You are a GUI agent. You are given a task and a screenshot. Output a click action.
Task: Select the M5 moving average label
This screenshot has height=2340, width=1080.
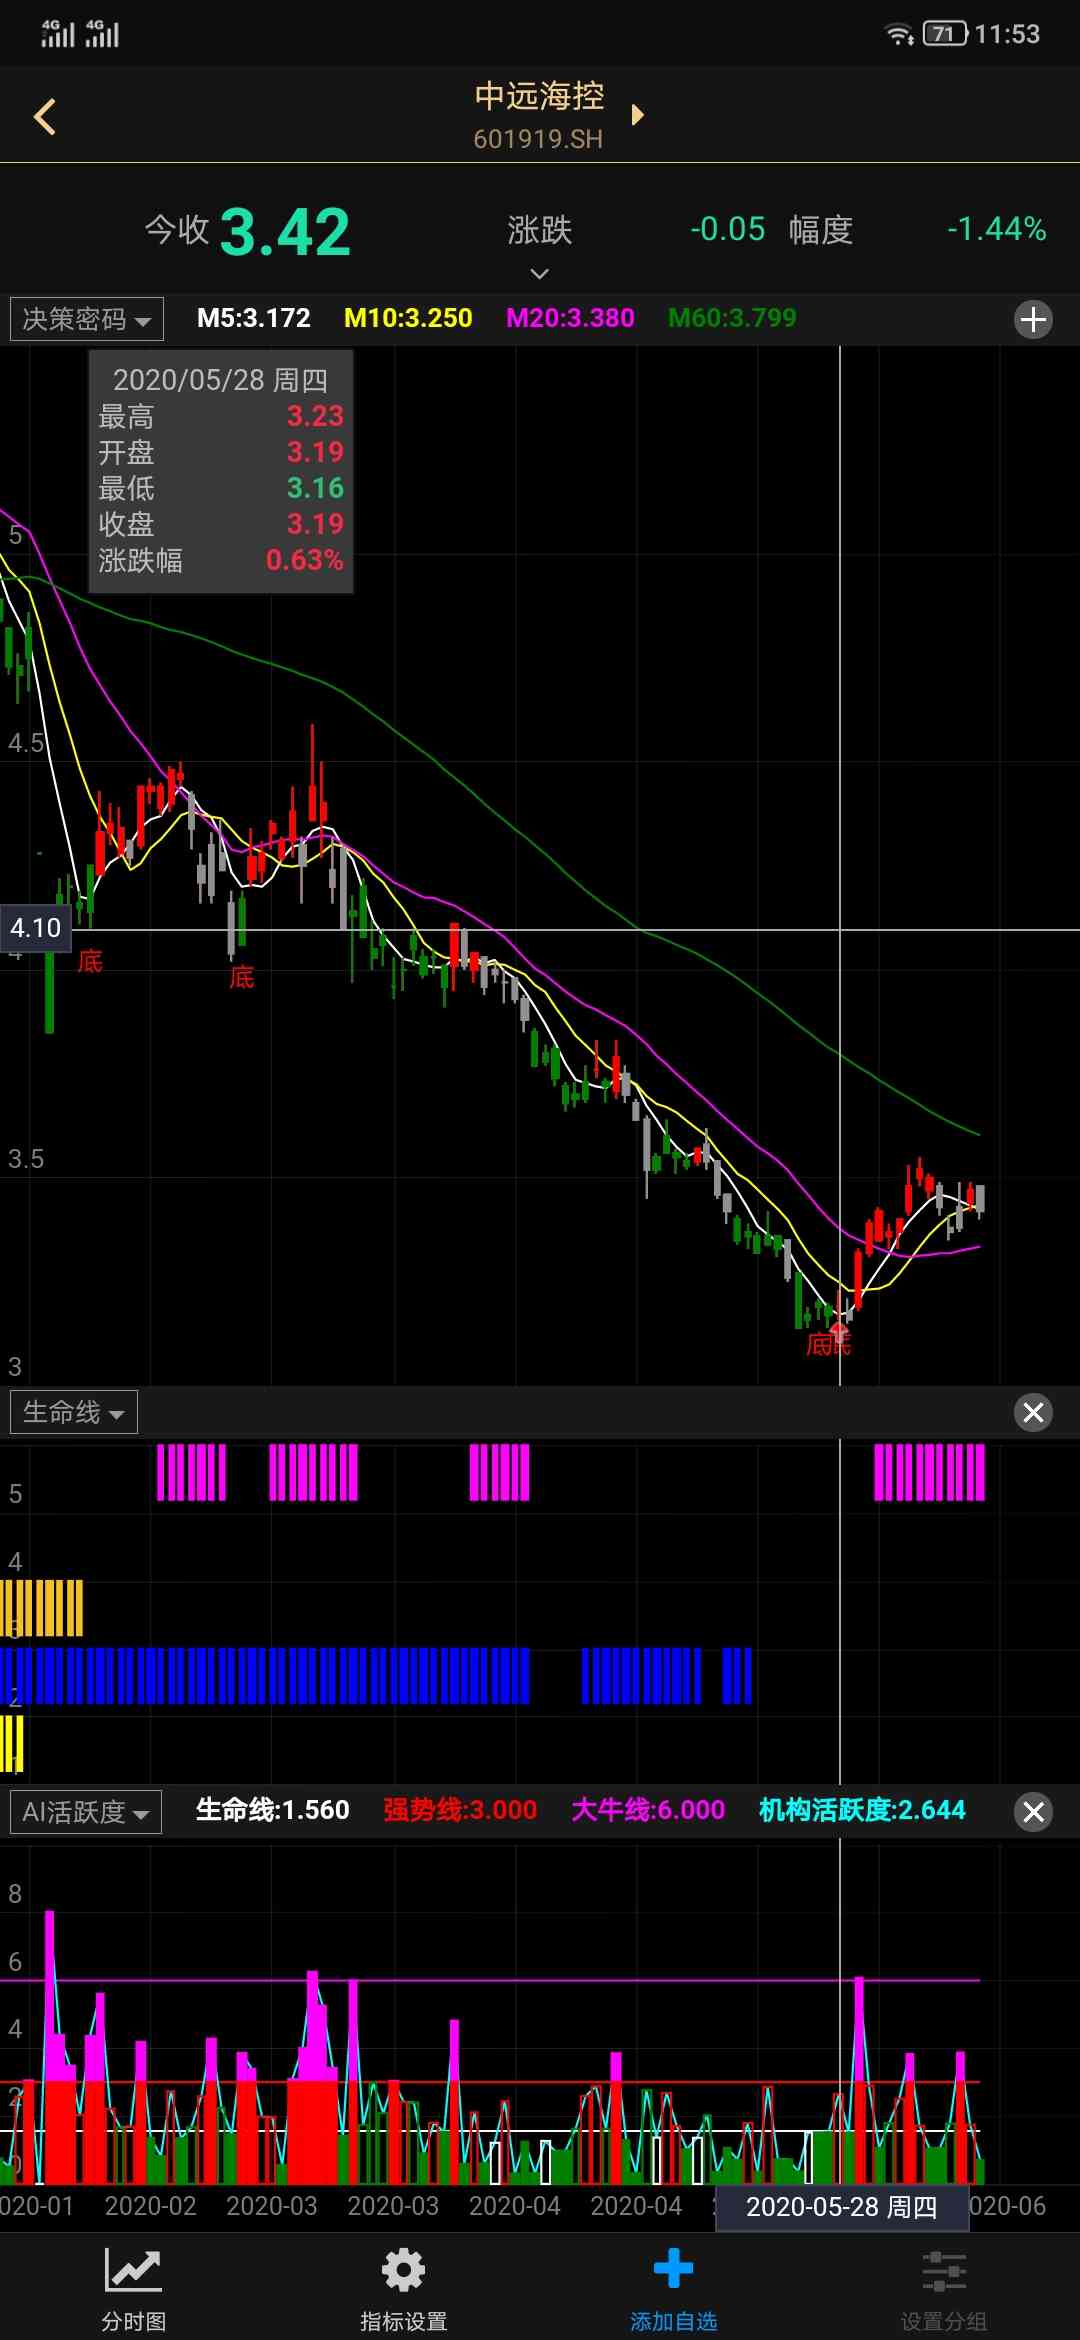253,318
